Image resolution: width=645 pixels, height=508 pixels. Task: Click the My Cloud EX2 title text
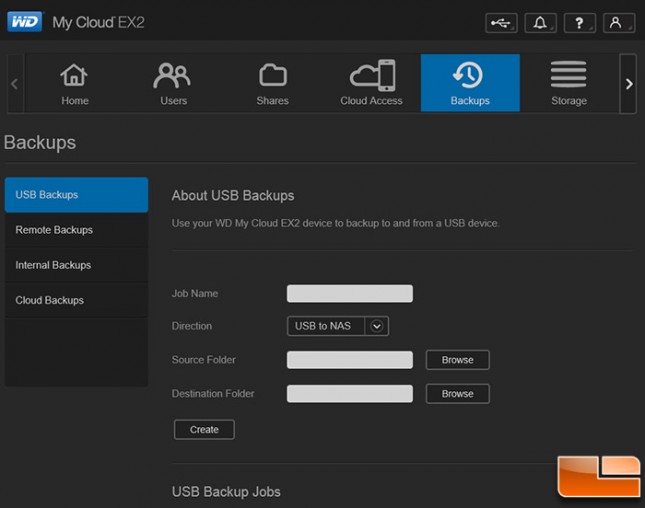(98, 22)
